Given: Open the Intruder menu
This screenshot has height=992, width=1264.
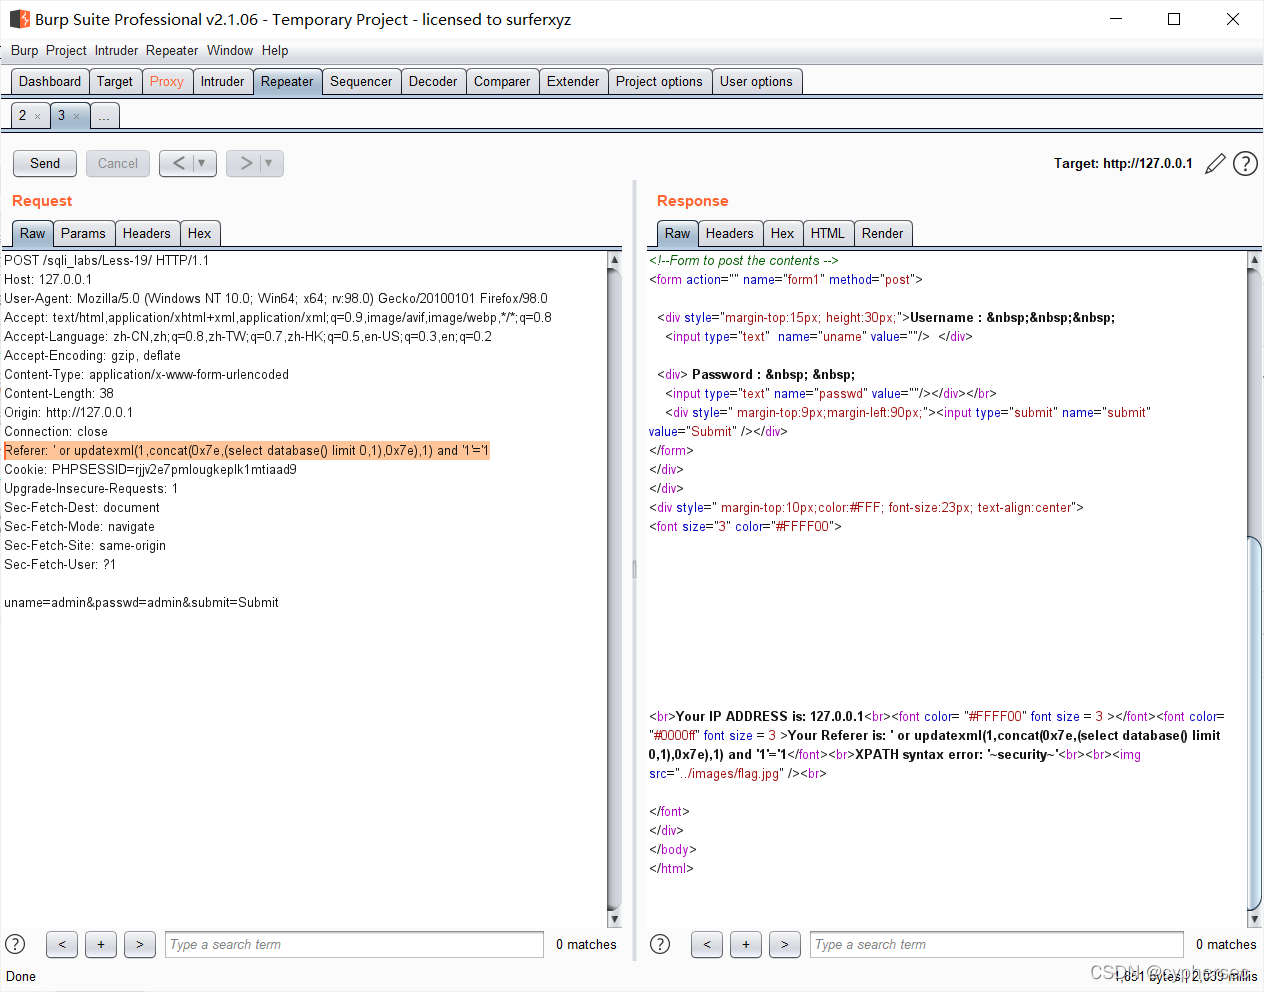Looking at the screenshot, I should [x=117, y=50].
